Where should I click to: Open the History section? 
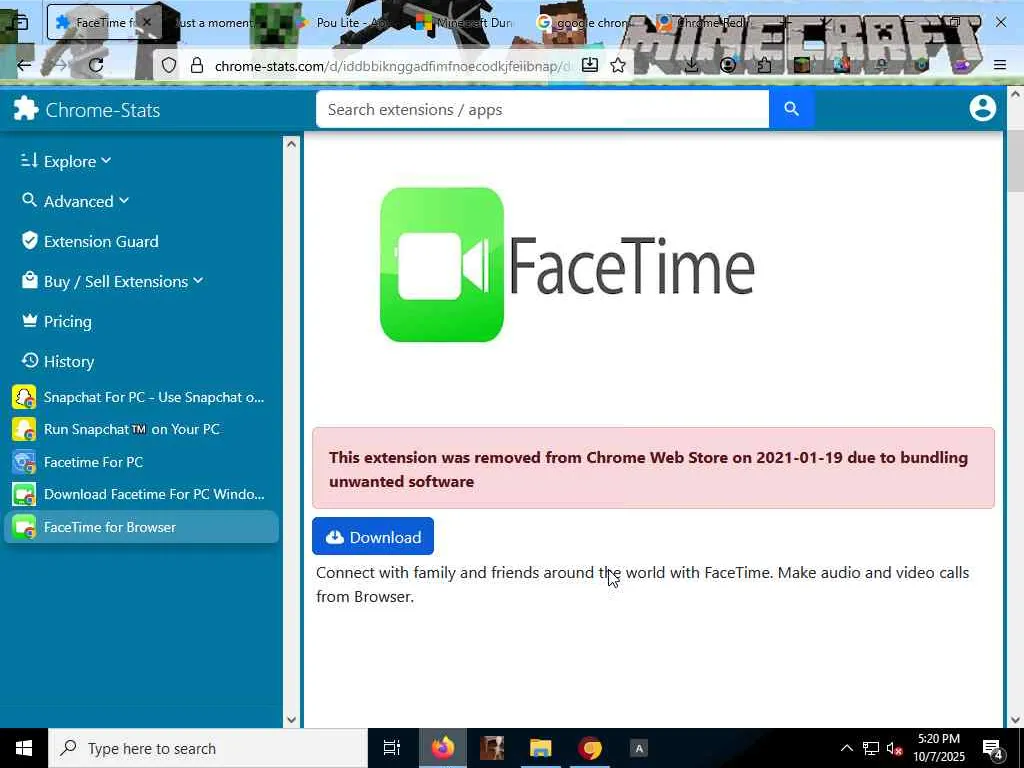tap(69, 361)
